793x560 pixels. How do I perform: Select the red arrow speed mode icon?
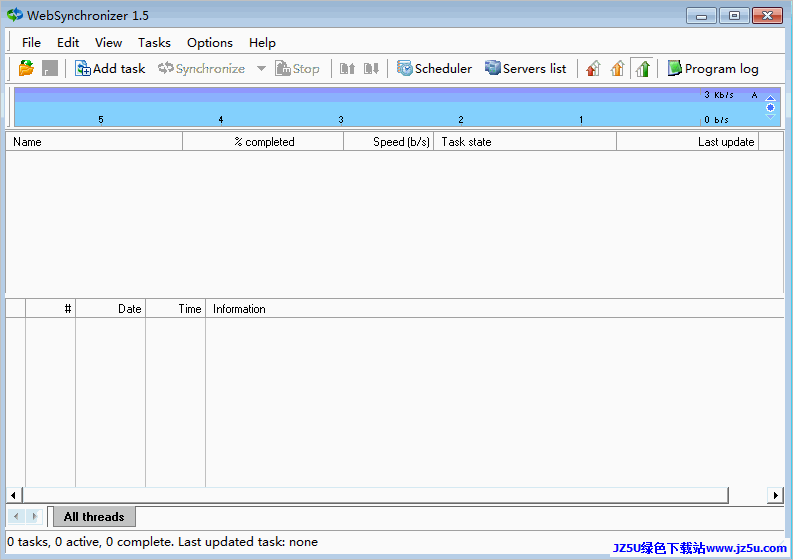(x=593, y=68)
